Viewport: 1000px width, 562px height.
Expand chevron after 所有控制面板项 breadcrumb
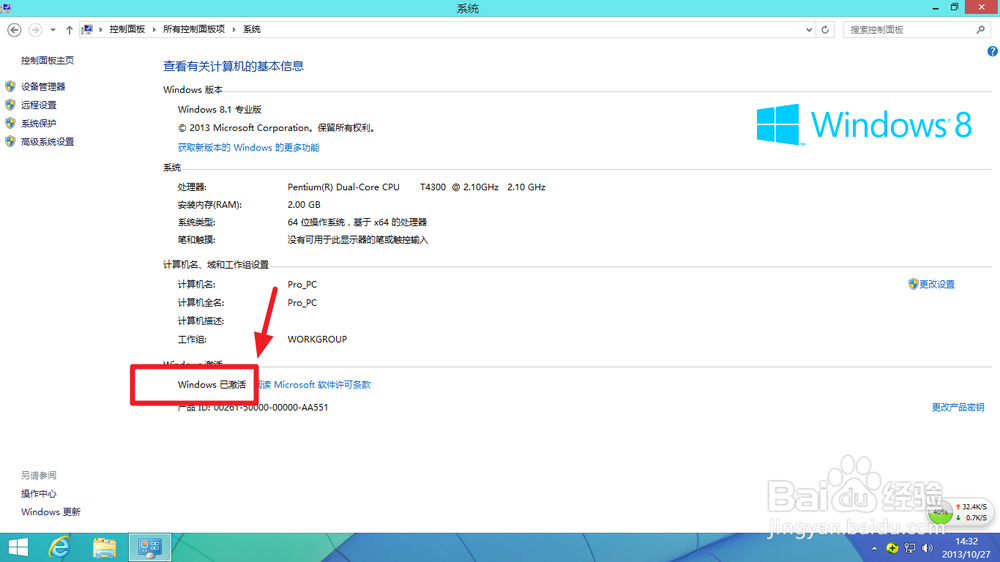[234, 29]
